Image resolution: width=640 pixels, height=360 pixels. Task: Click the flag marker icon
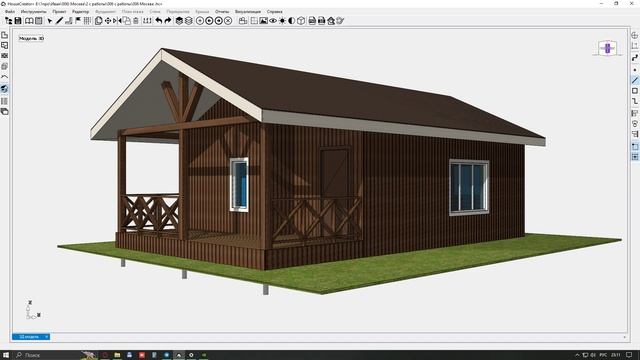coord(78,20)
